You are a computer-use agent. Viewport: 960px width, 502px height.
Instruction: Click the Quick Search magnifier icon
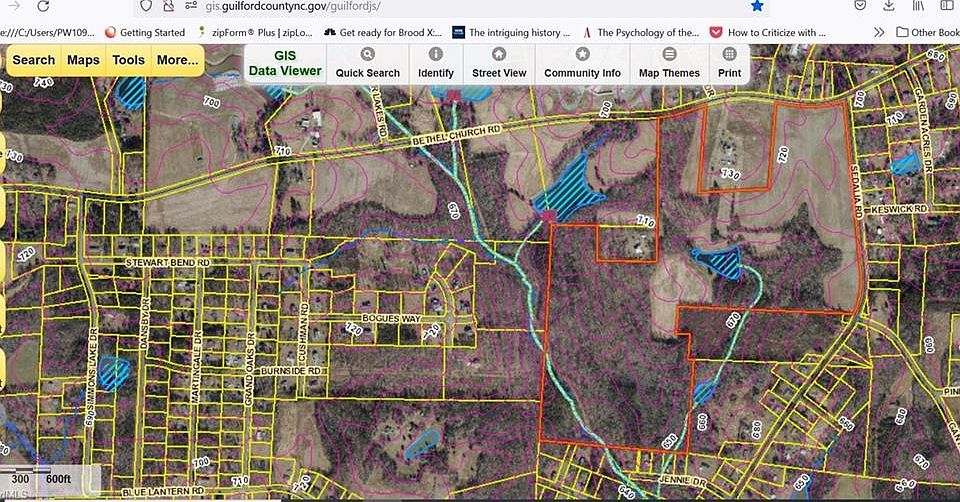coord(367,55)
